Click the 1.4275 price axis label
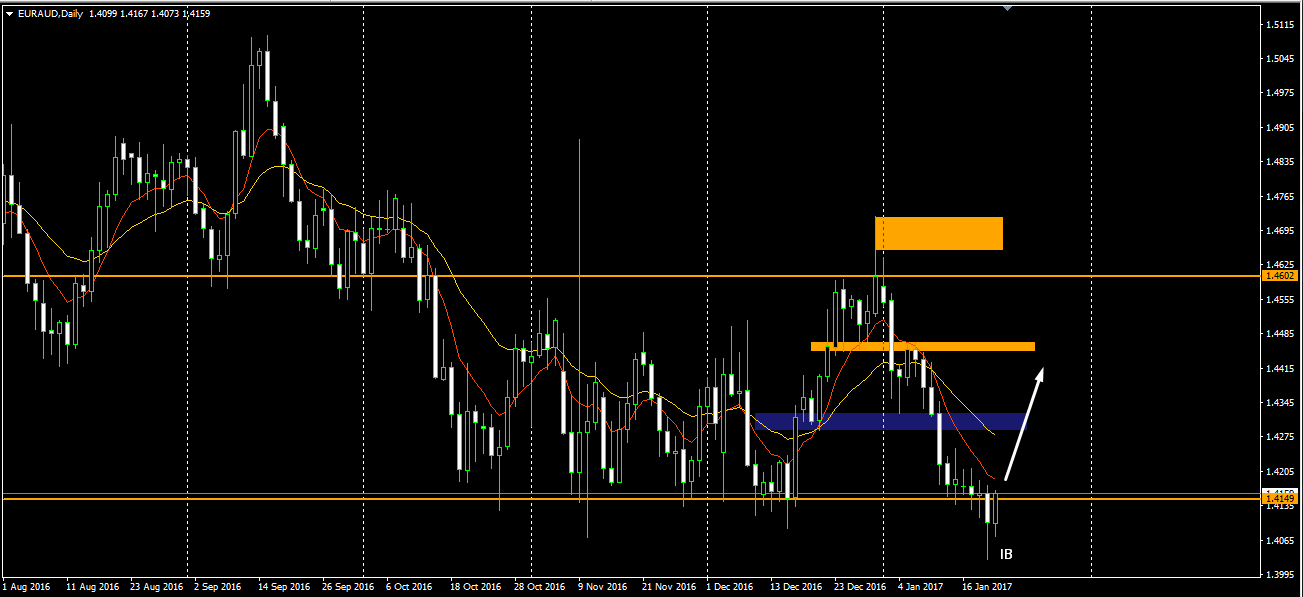Image resolution: width=1303 pixels, height=597 pixels. click(1279, 436)
